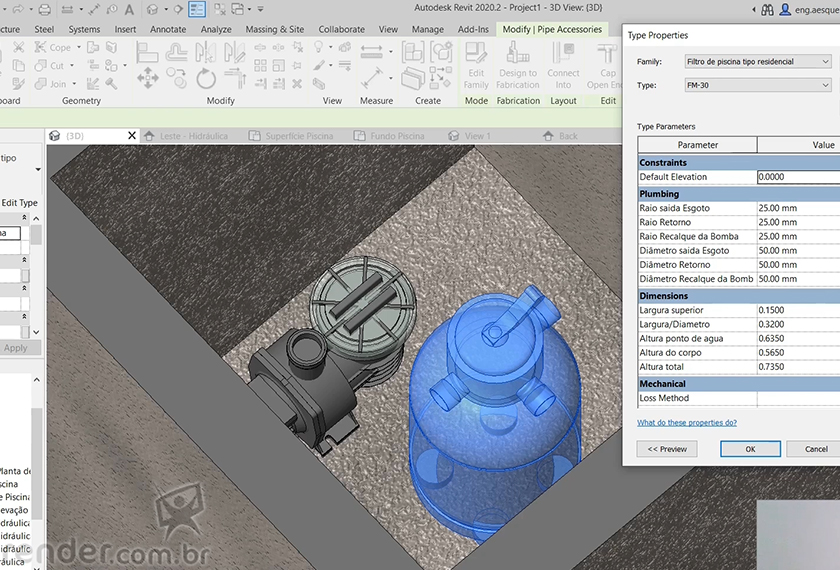
Task: Toggle the Properties palette icon in toolbar
Action: pos(198,9)
